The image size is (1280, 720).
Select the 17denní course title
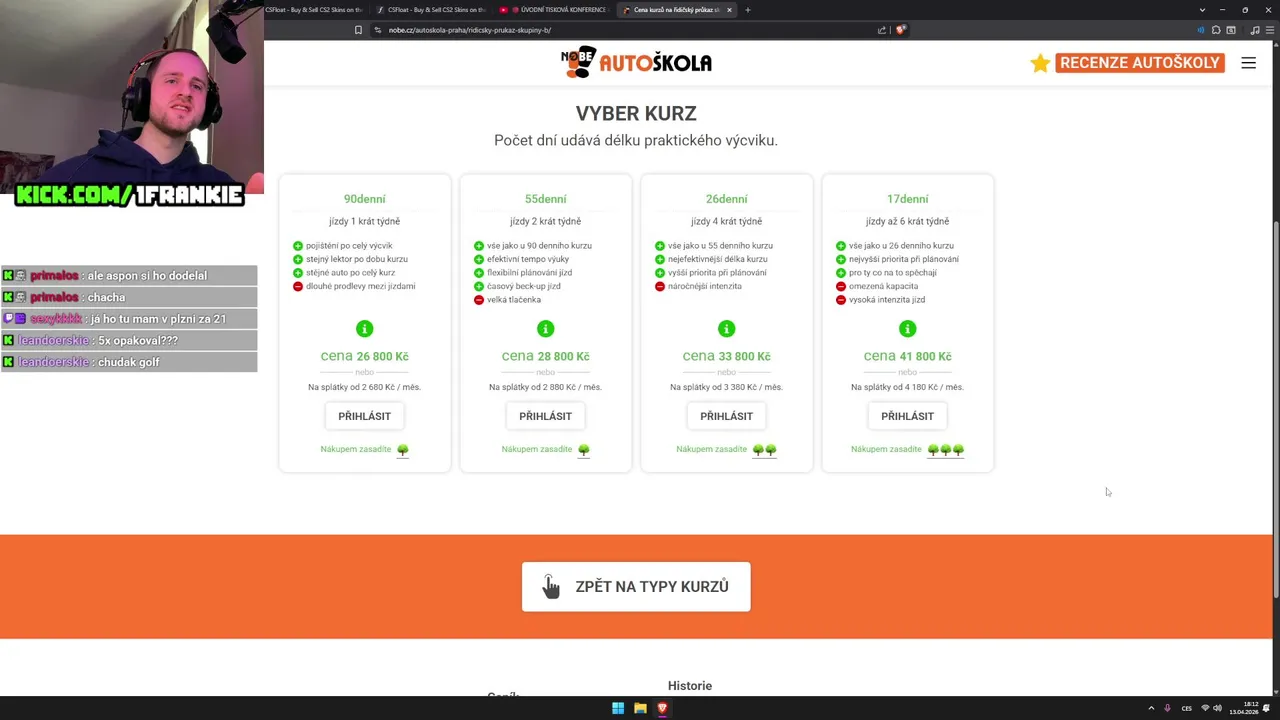907,199
